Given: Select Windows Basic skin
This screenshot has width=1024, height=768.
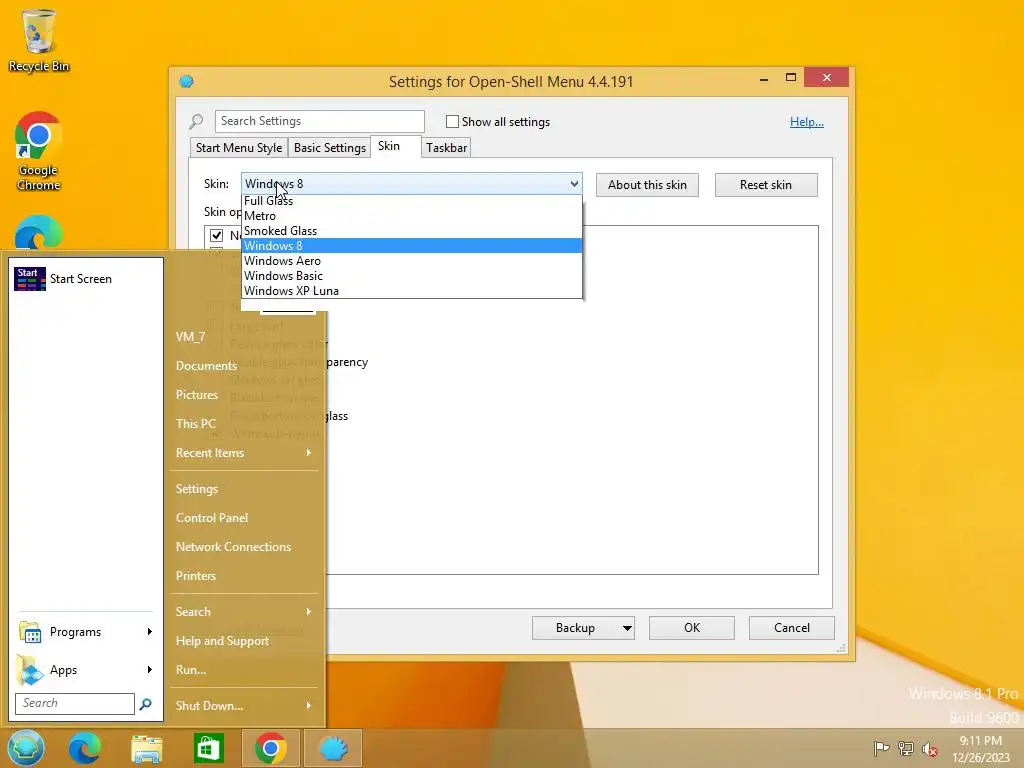Looking at the screenshot, I should pyautogui.click(x=411, y=276).
